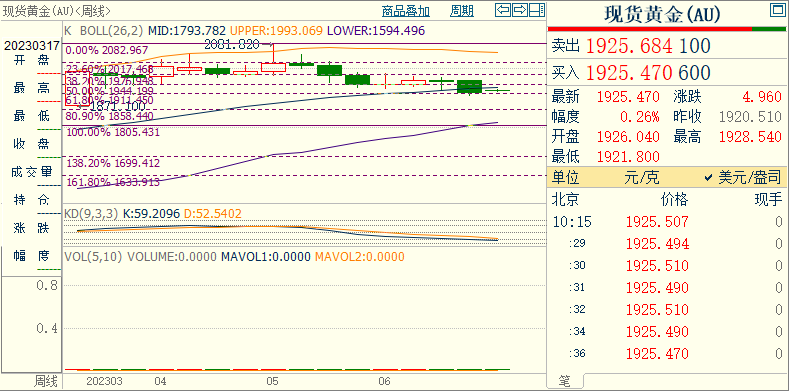This screenshot has width=789, height=391.
Task: Toggle the side panel layout icon
Action: coord(537,10)
